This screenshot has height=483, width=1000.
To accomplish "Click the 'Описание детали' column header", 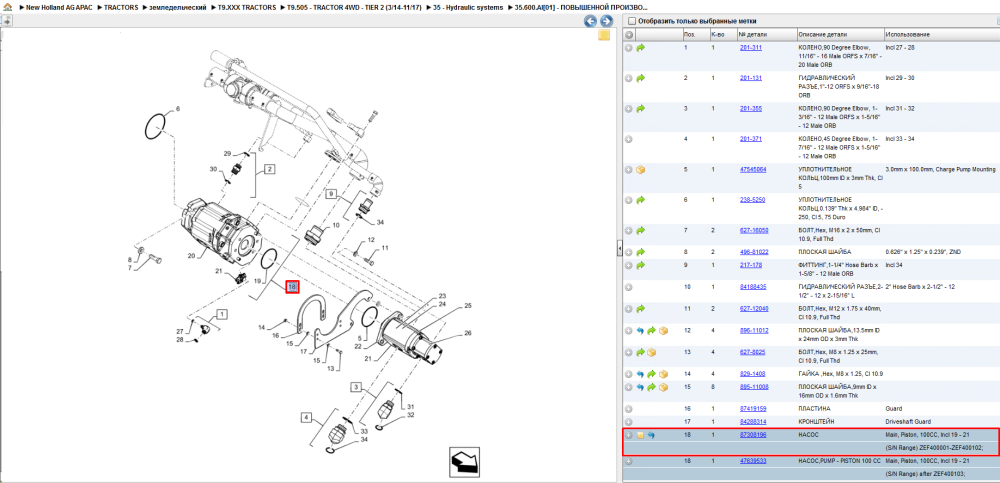I will pyautogui.click(x=840, y=34).
